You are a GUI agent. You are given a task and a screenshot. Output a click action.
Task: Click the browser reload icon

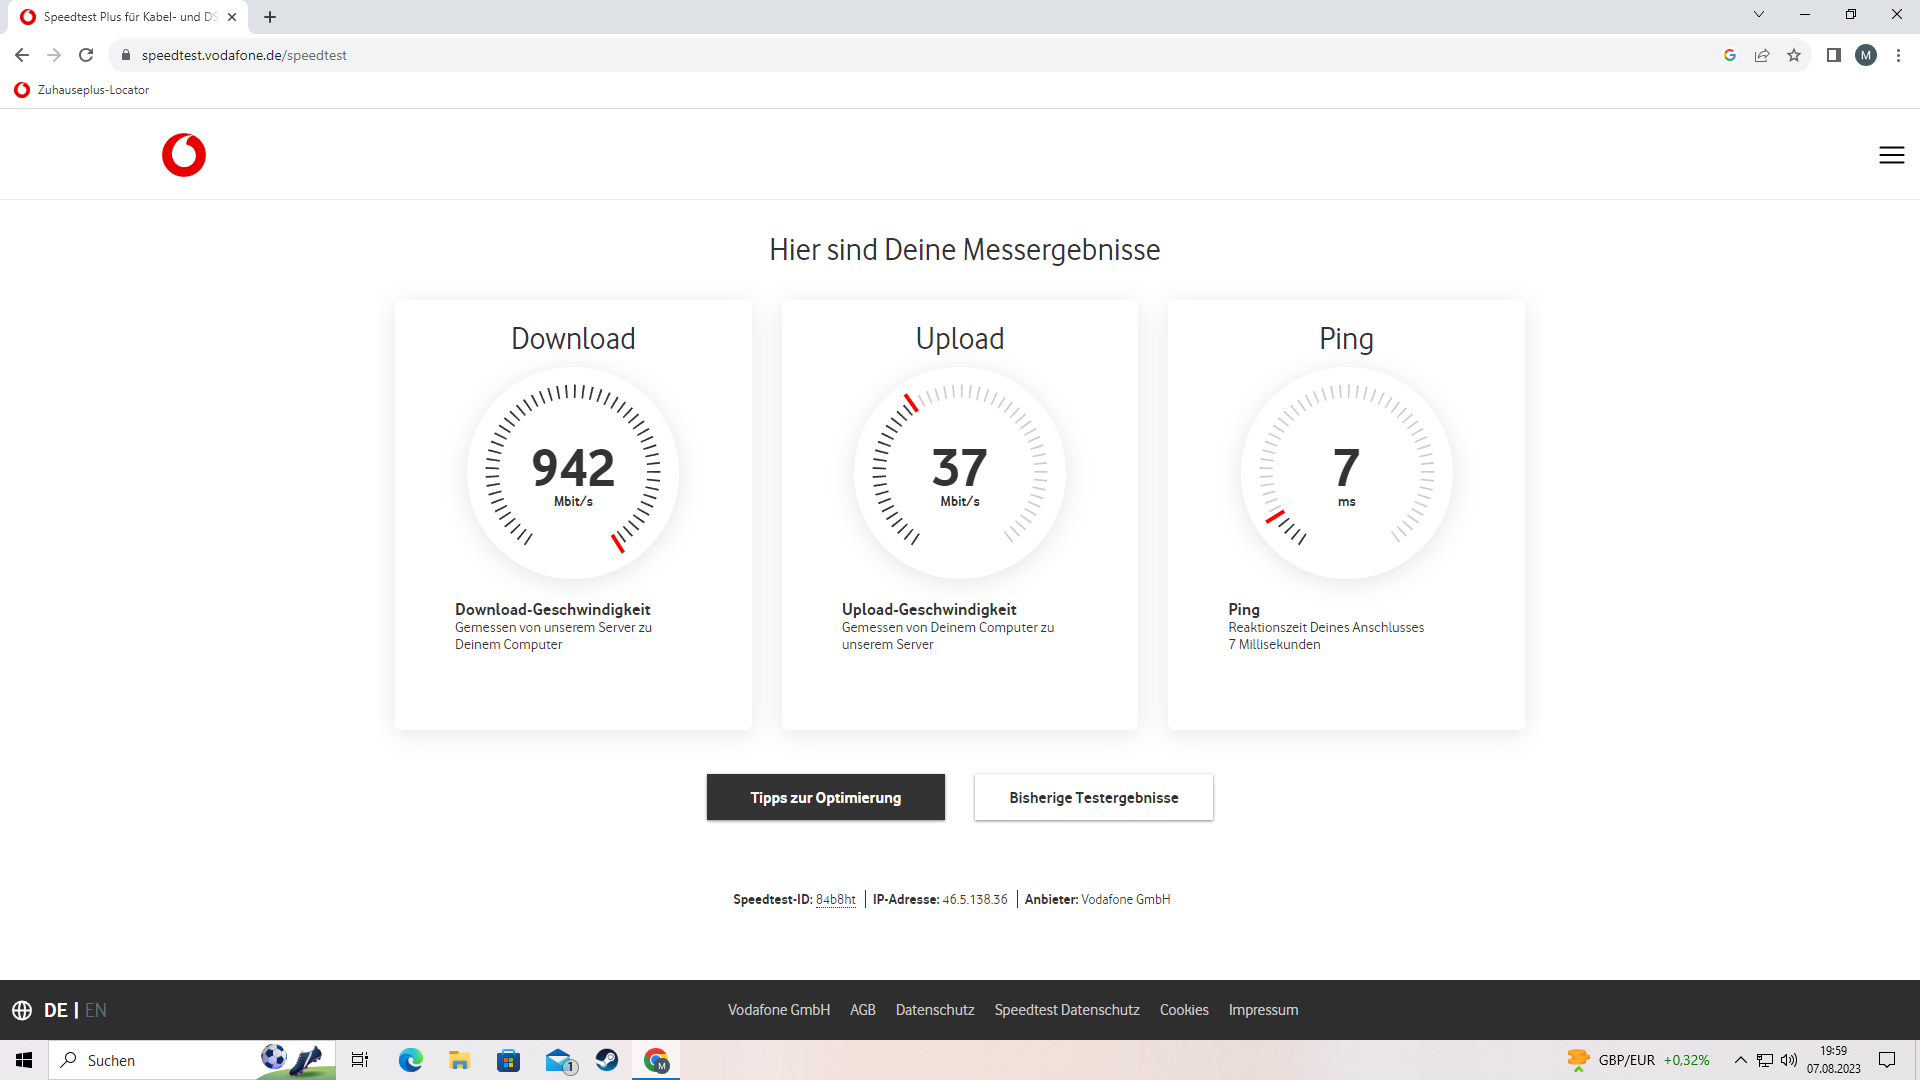coord(86,55)
